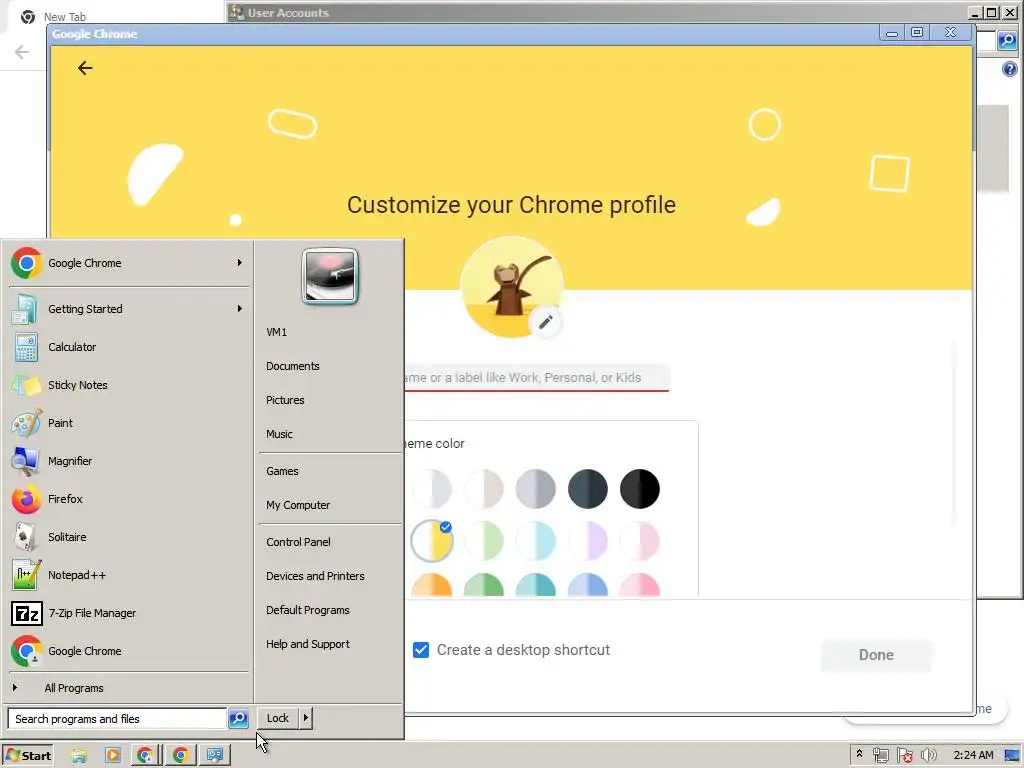Click search icon in User Accounts window
This screenshot has height=768, width=1024.
point(1007,41)
